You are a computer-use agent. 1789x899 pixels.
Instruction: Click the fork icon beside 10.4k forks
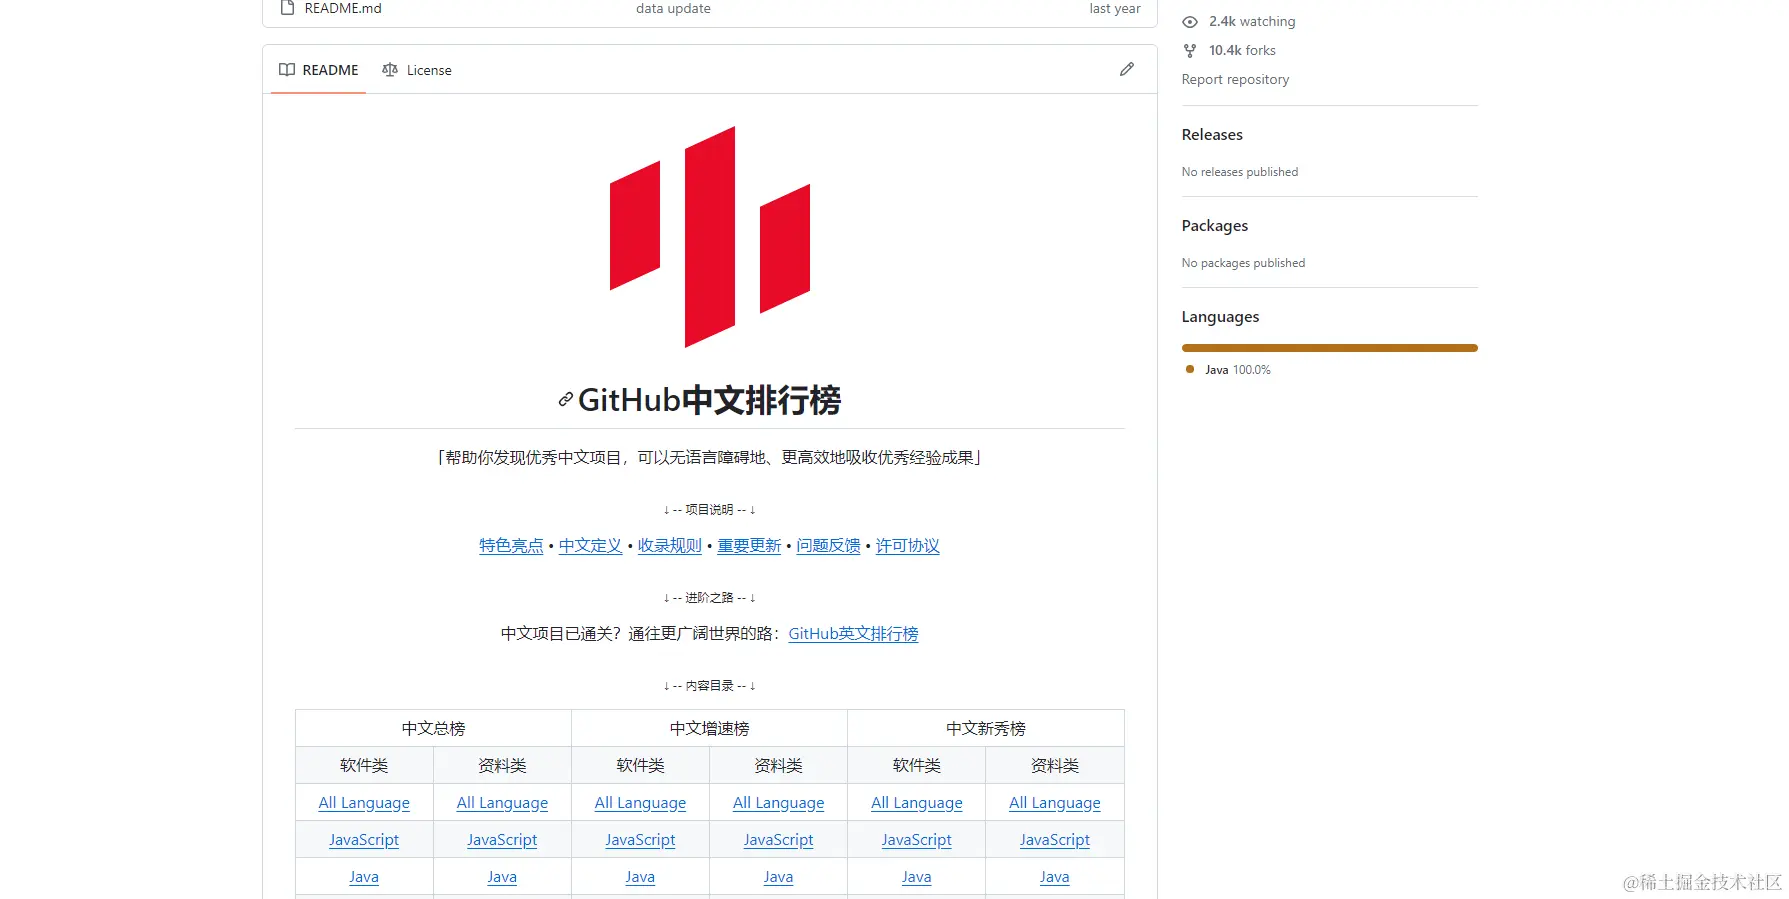point(1190,51)
